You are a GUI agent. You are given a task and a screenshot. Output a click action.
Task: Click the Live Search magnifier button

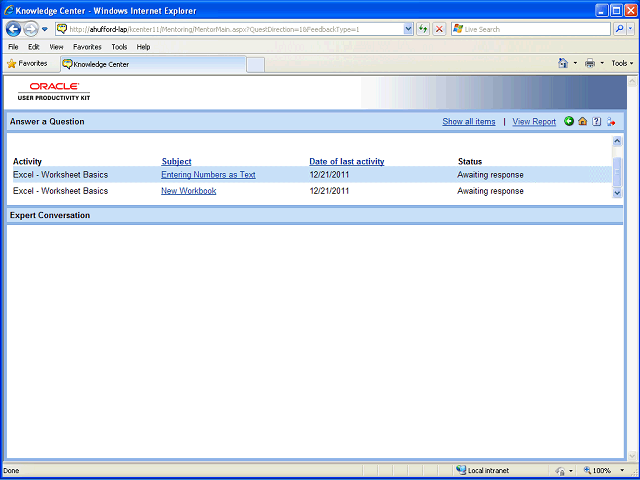tap(620, 29)
